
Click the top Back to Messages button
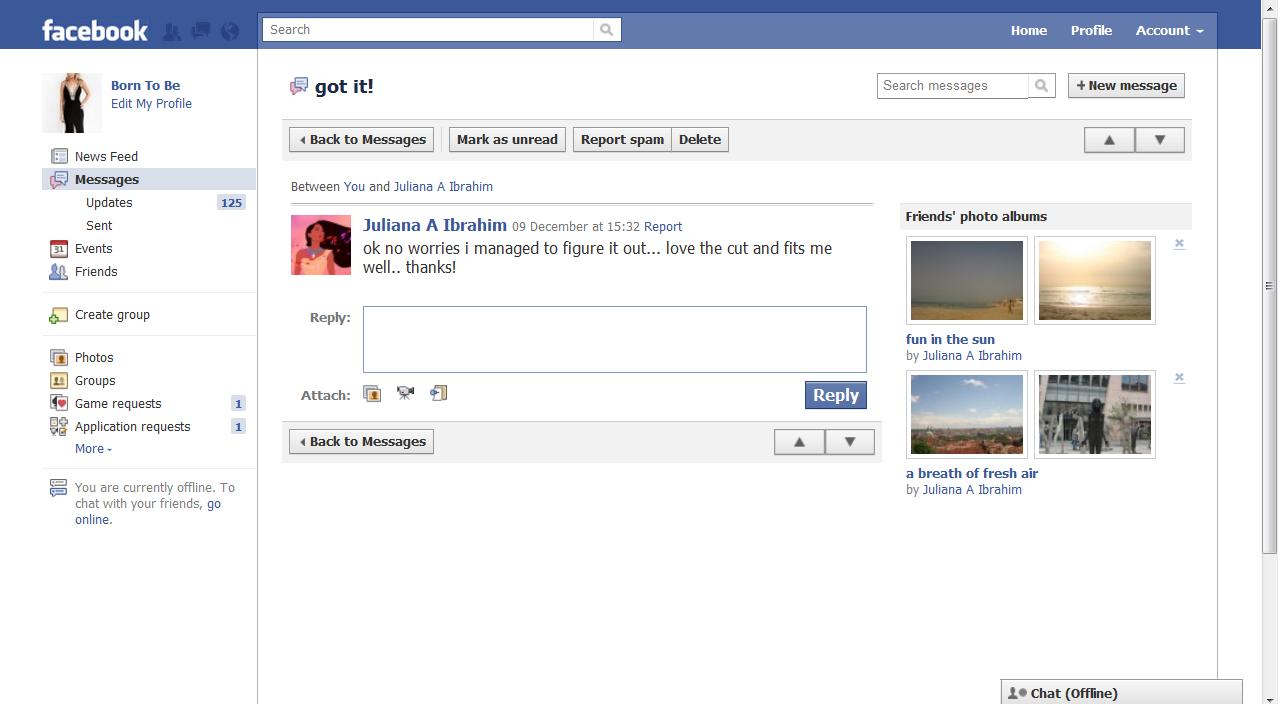[362, 140]
